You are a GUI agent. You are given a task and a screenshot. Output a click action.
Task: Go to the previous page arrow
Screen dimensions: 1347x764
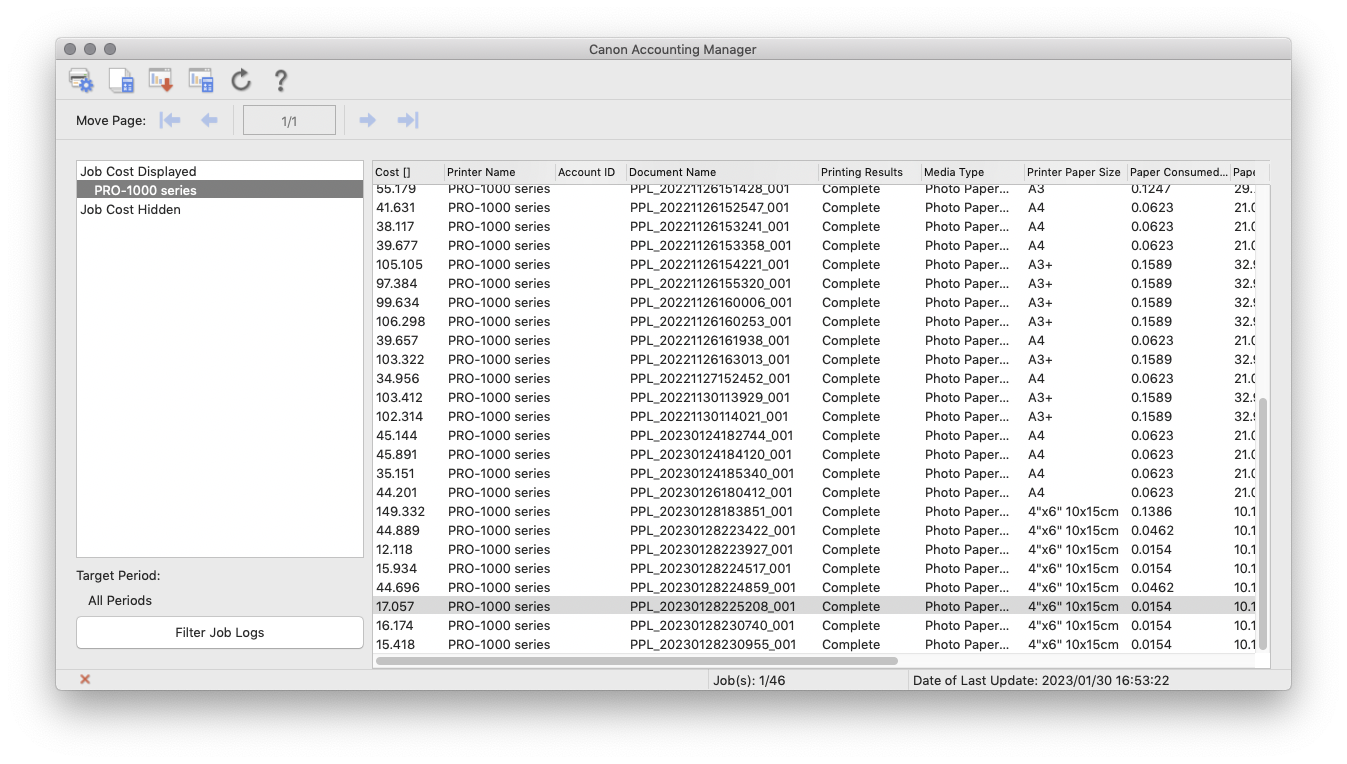click(x=209, y=120)
